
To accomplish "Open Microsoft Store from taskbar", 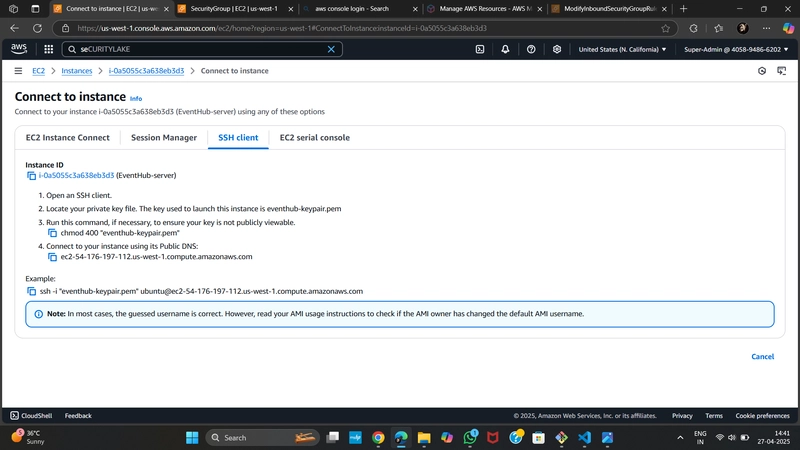I will pos(538,437).
